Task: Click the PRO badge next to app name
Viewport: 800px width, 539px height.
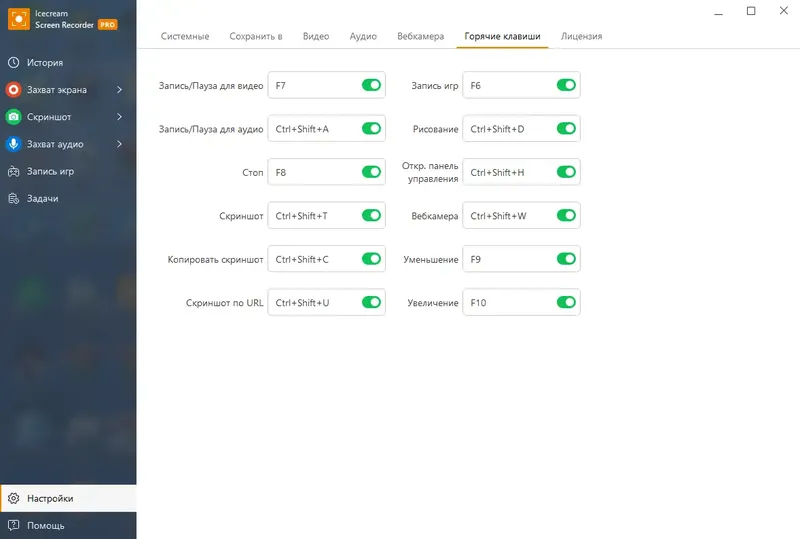Action: tap(108, 24)
